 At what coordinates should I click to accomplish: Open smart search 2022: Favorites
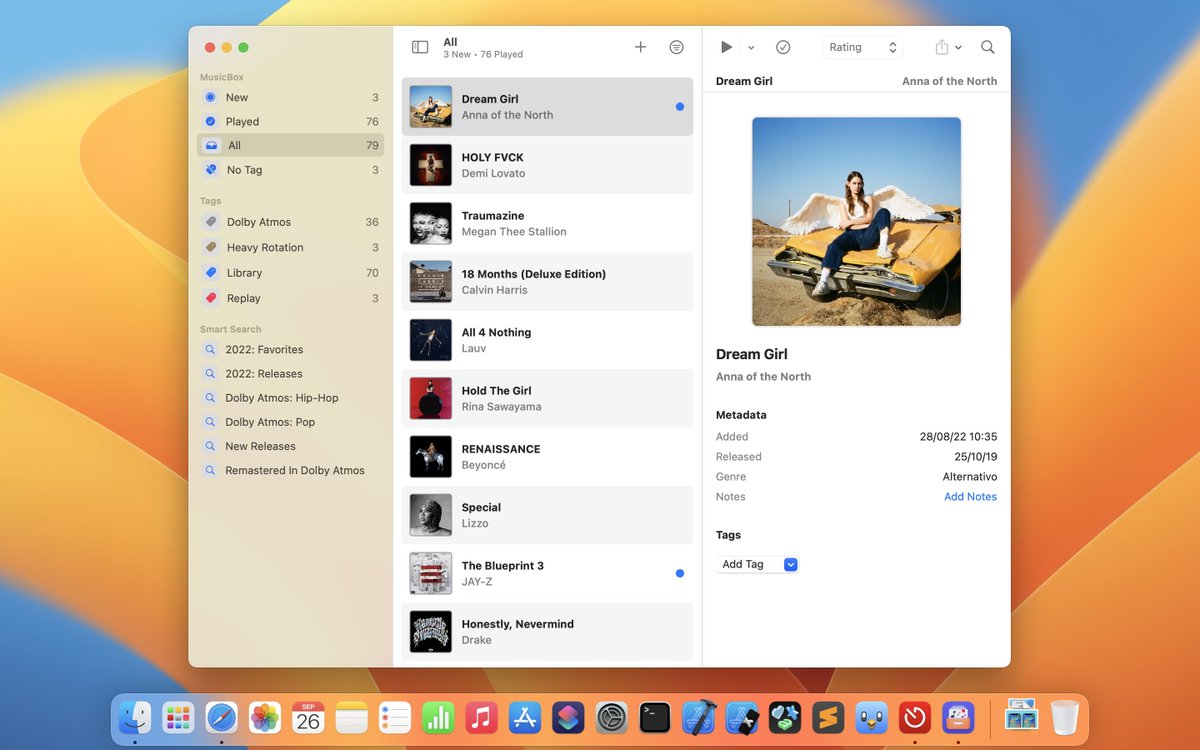click(x=290, y=349)
